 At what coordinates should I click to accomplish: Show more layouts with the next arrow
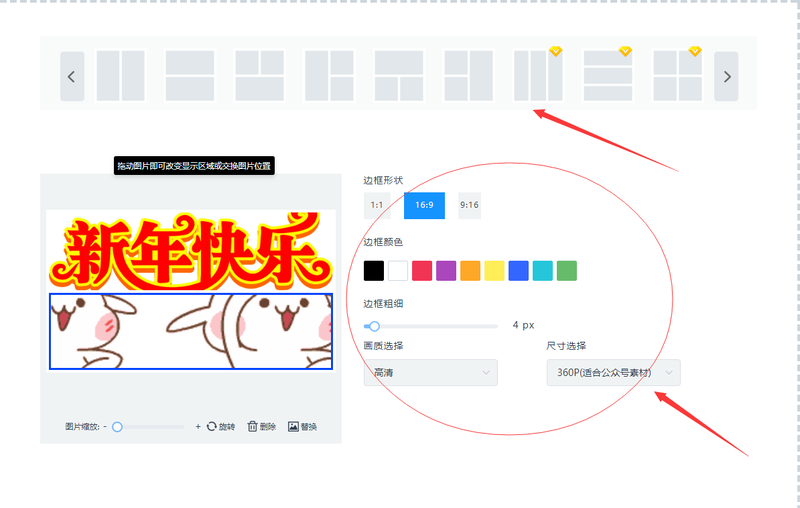point(726,77)
